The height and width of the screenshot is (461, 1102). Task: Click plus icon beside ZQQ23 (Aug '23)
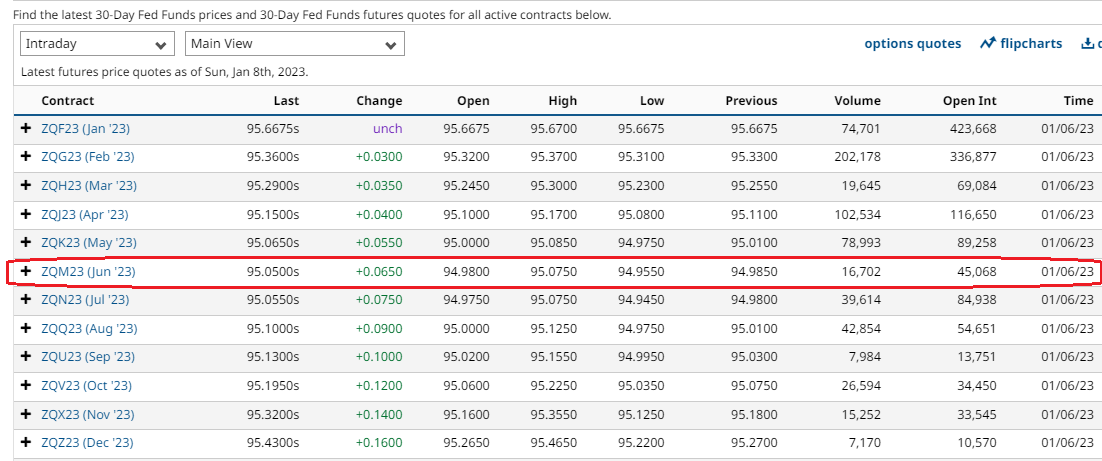click(x=26, y=329)
